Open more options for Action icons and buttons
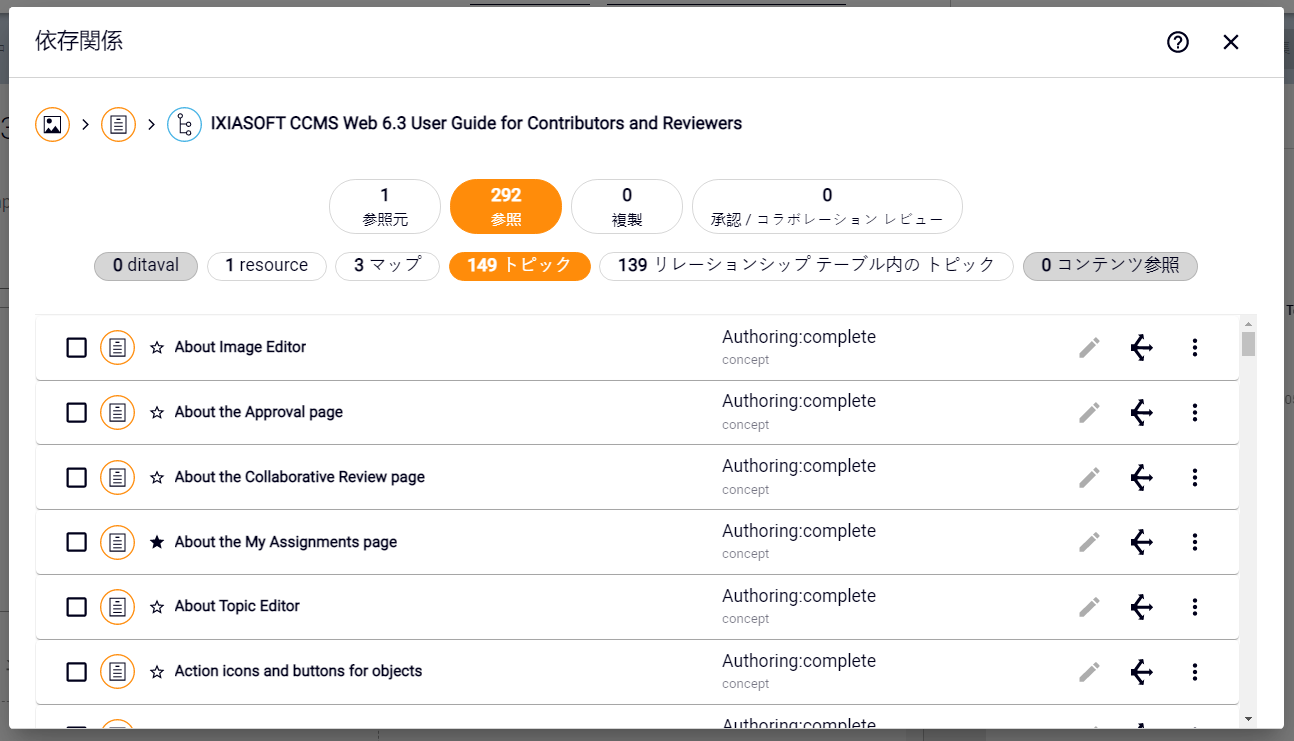The width and height of the screenshot is (1294, 741). click(x=1194, y=672)
